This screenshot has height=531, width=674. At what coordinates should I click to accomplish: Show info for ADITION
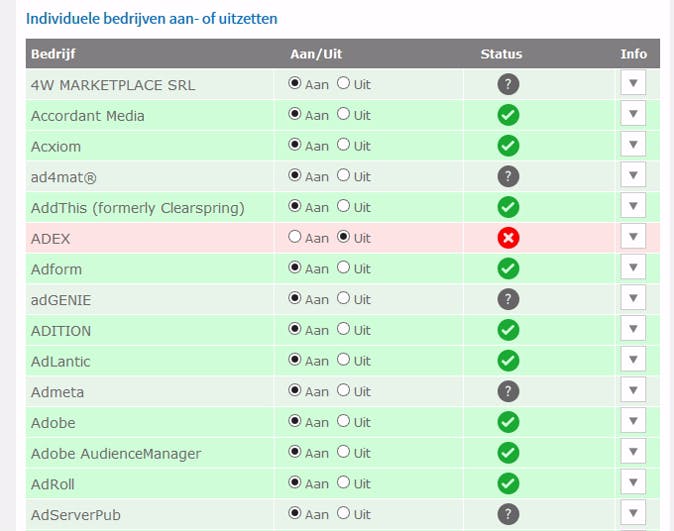point(633,328)
